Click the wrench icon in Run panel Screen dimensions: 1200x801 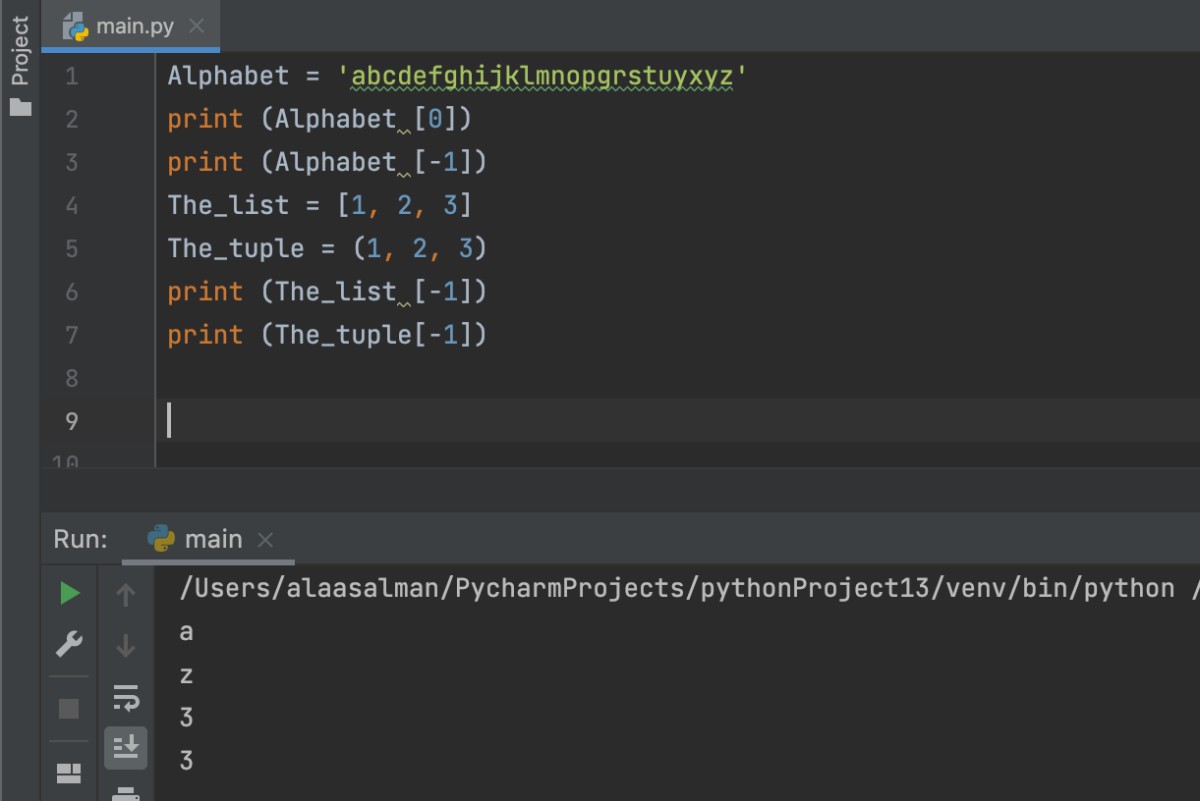coord(69,645)
